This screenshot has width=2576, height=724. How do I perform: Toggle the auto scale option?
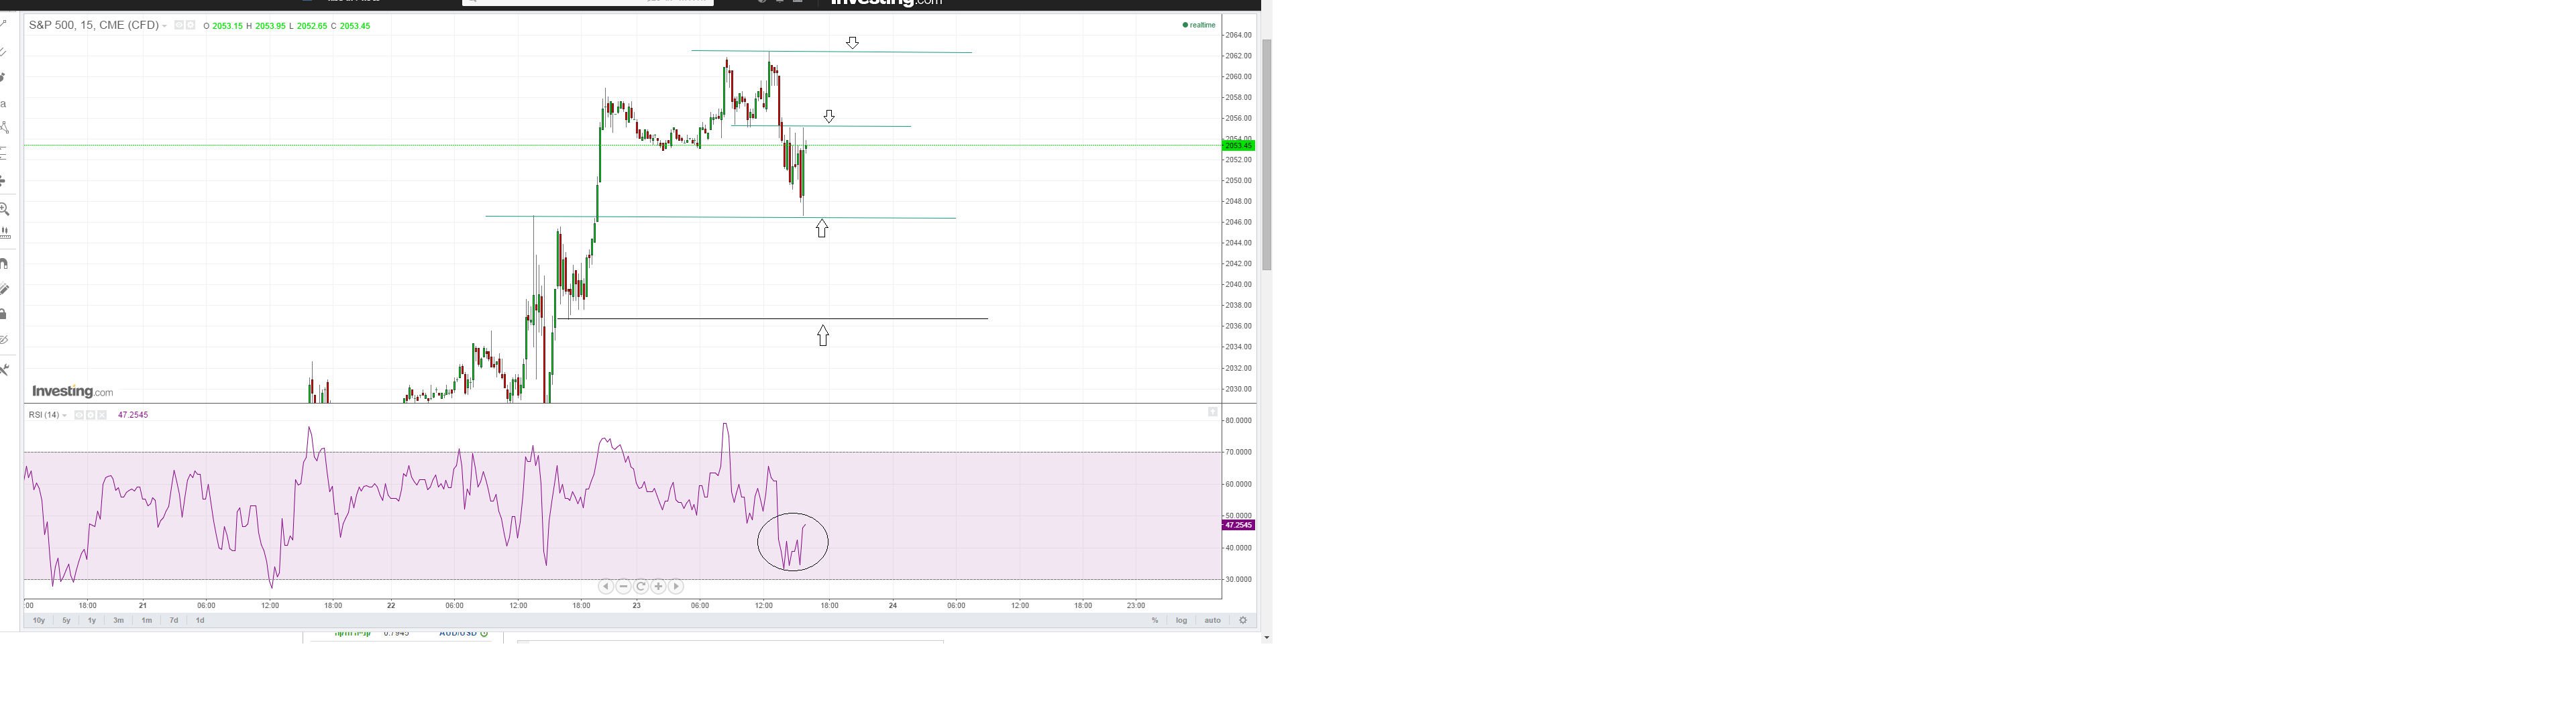pos(1212,620)
